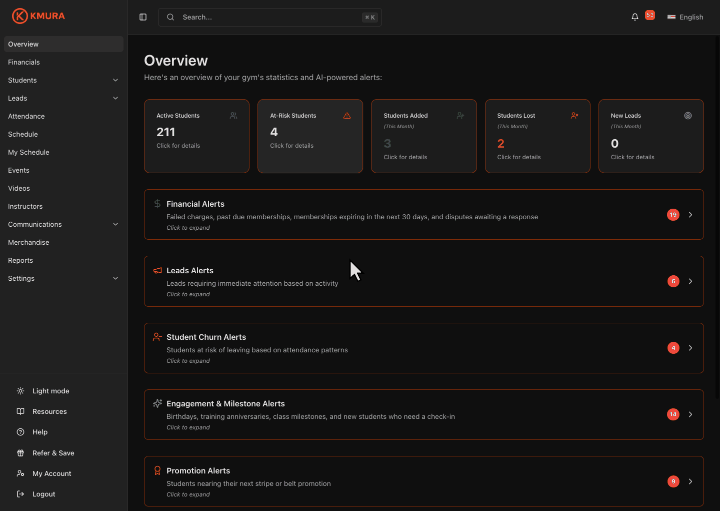Open the New Leads card details
This screenshot has width=720, height=511.
tap(651, 136)
